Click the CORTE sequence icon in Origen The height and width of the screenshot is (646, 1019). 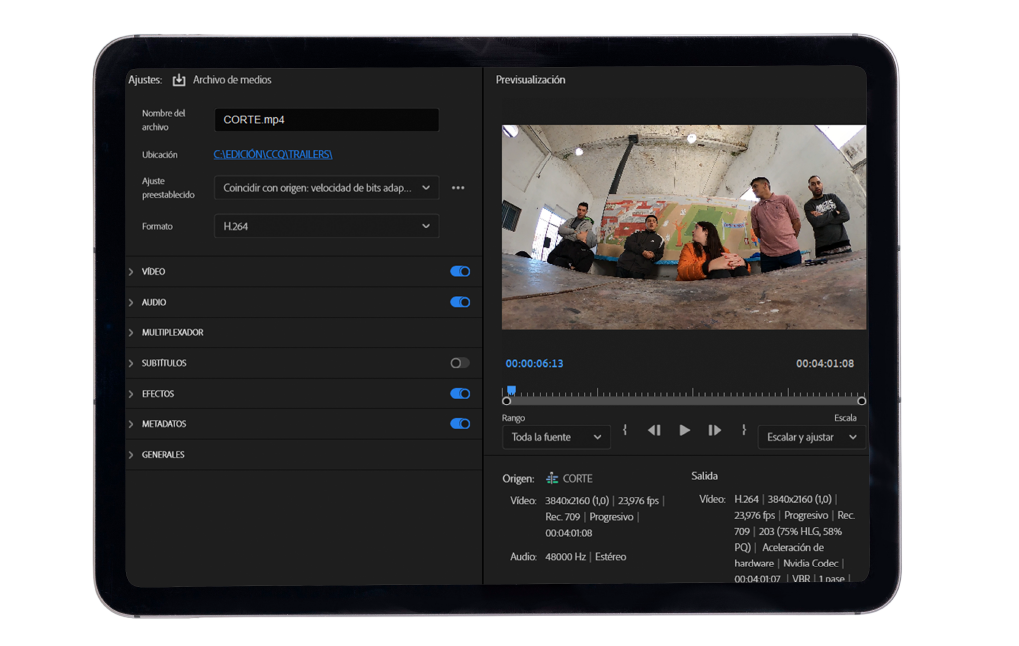(552, 479)
